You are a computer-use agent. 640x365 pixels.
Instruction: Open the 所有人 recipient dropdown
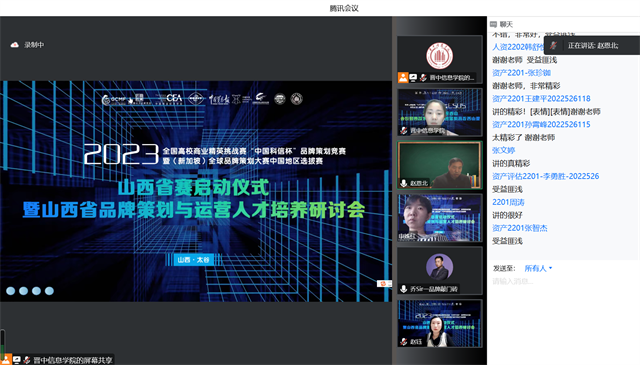tap(538, 268)
